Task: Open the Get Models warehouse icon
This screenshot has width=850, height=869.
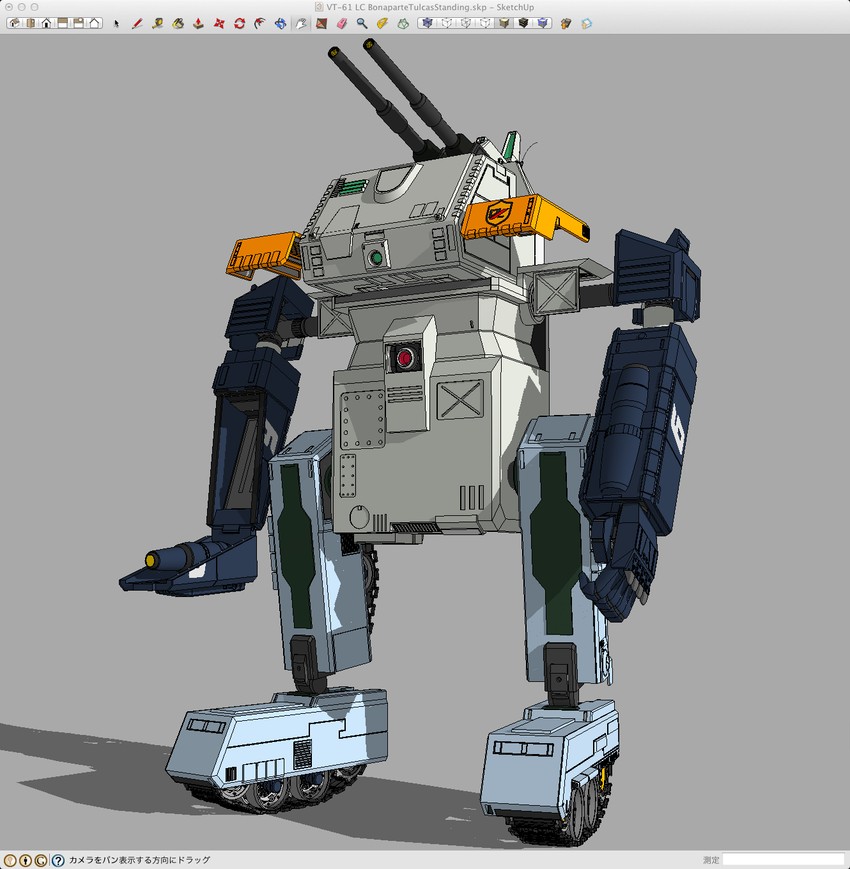Action: click(566, 23)
